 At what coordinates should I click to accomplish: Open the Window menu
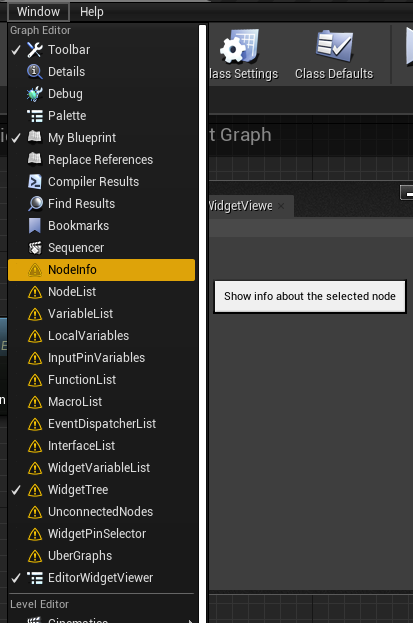pyautogui.click(x=38, y=12)
